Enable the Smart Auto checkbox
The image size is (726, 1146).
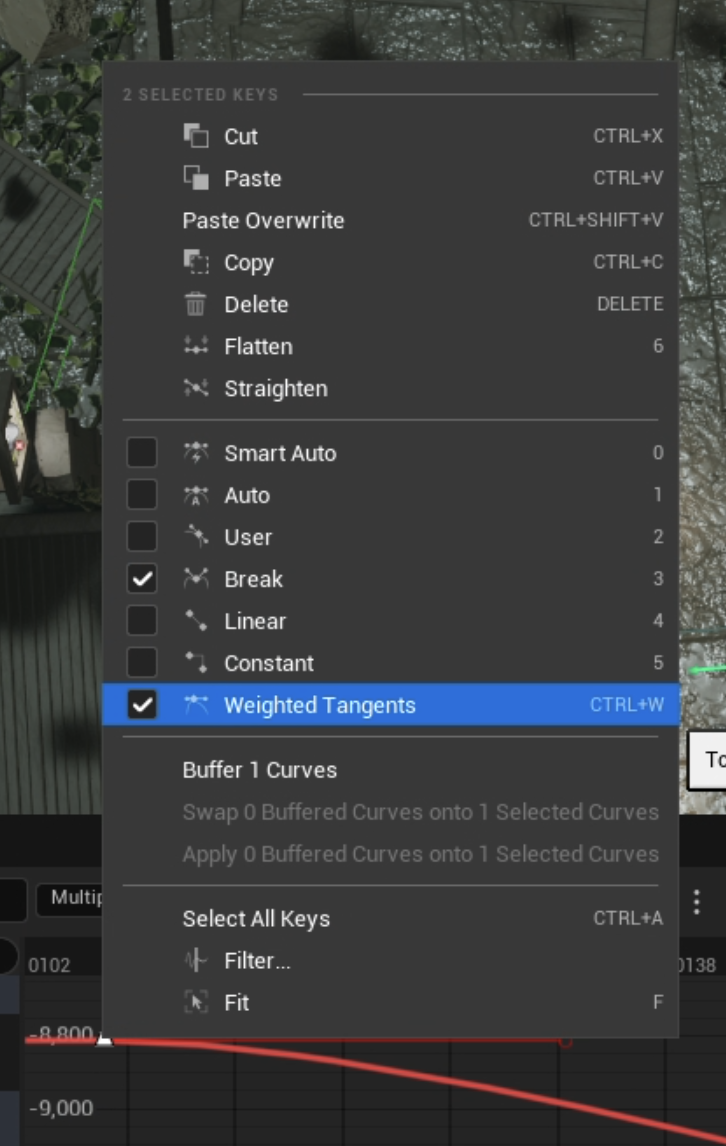click(142, 452)
